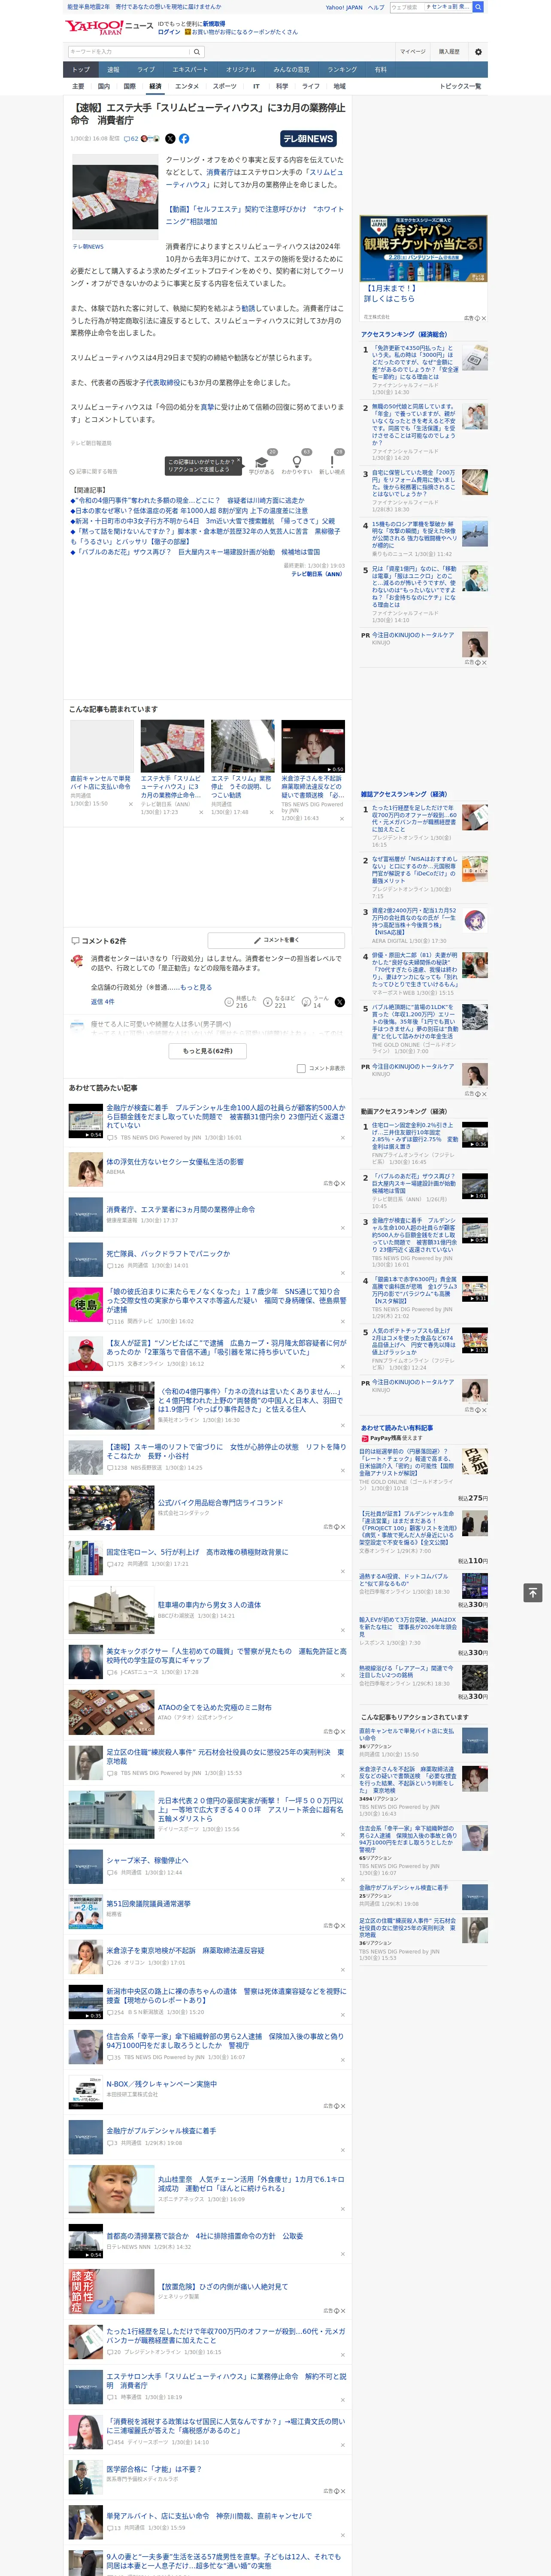This screenshot has width=551, height=2576.
Task: Open the 速報 navigation tab
Action: 113,70
